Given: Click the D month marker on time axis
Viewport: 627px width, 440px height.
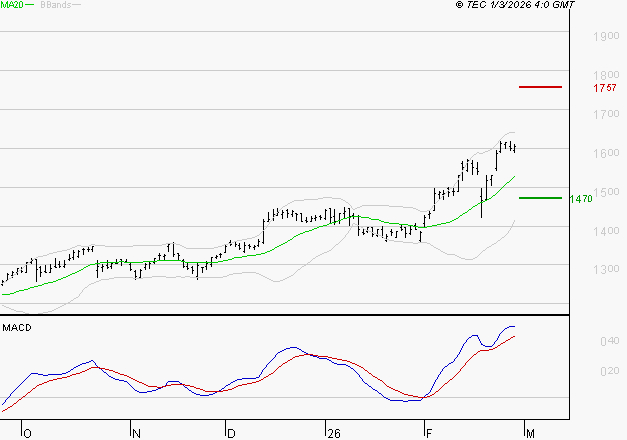Looking at the screenshot, I should pyautogui.click(x=231, y=434).
